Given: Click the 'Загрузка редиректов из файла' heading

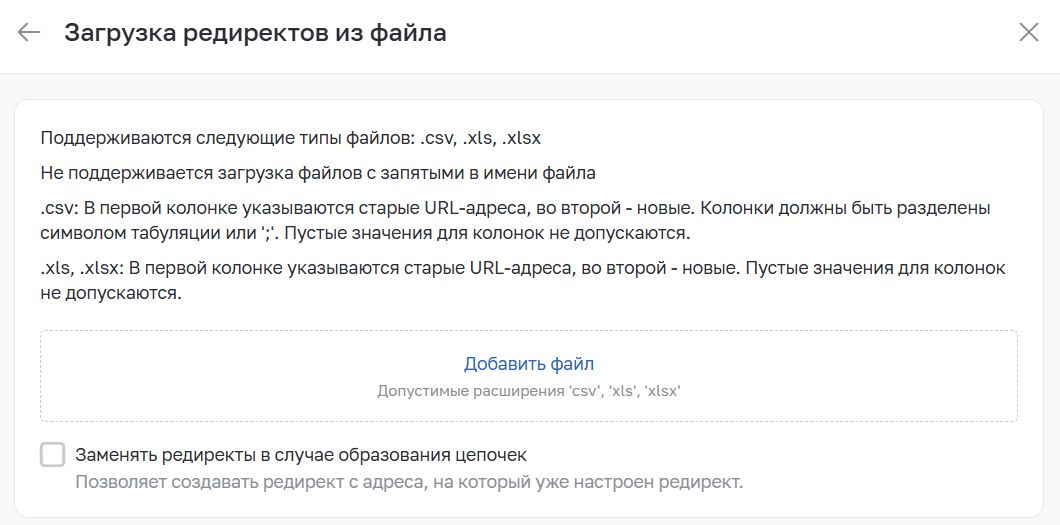Looking at the screenshot, I should coord(256,32).
